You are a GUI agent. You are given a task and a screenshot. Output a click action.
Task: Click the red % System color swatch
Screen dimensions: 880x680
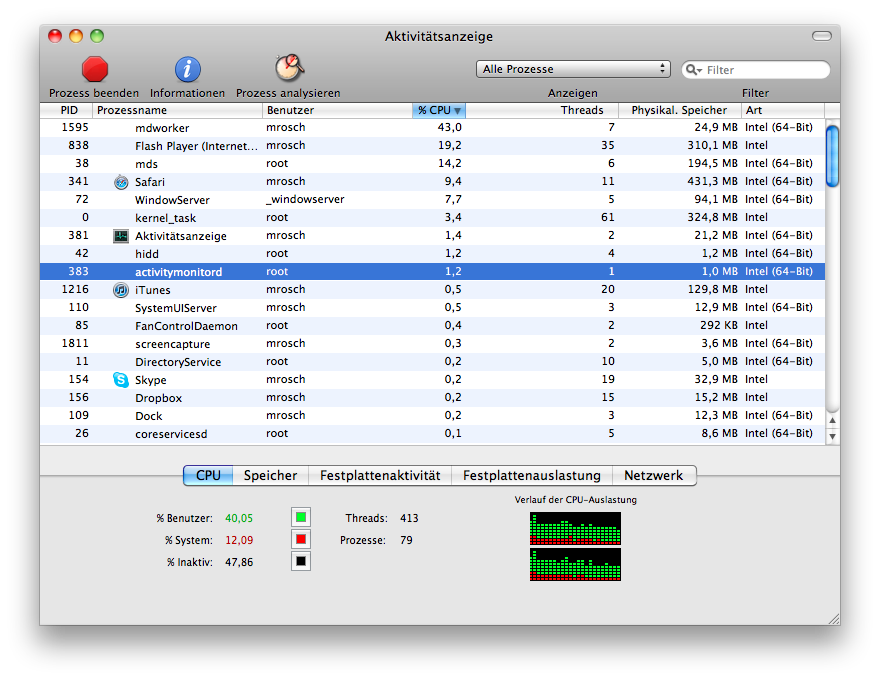pyautogui.click(x=301, y=539)
